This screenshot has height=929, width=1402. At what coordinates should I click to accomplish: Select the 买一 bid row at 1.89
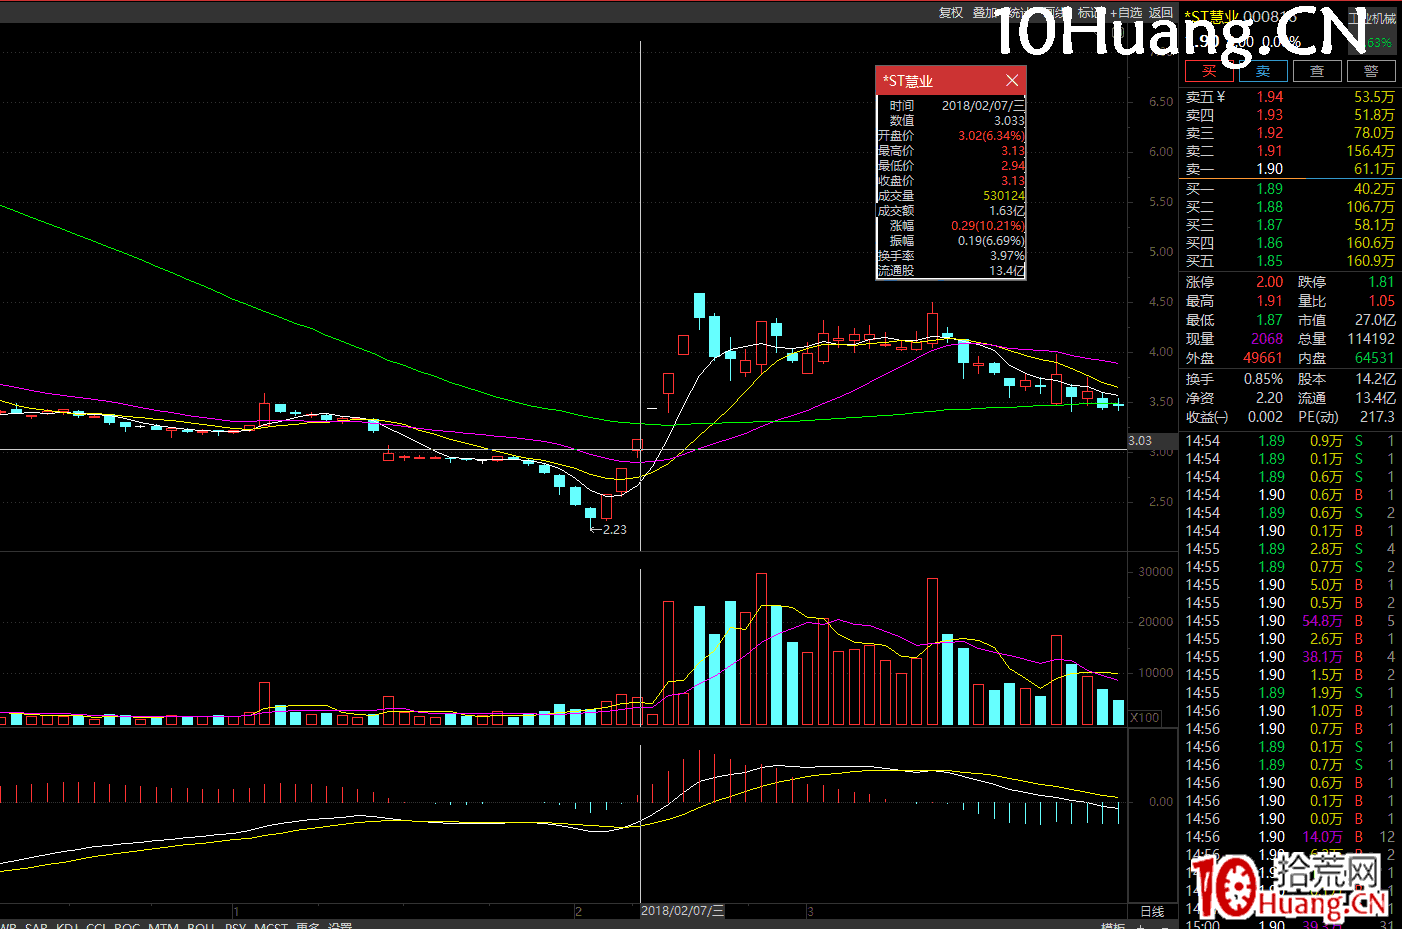(x=1290, y=189)
